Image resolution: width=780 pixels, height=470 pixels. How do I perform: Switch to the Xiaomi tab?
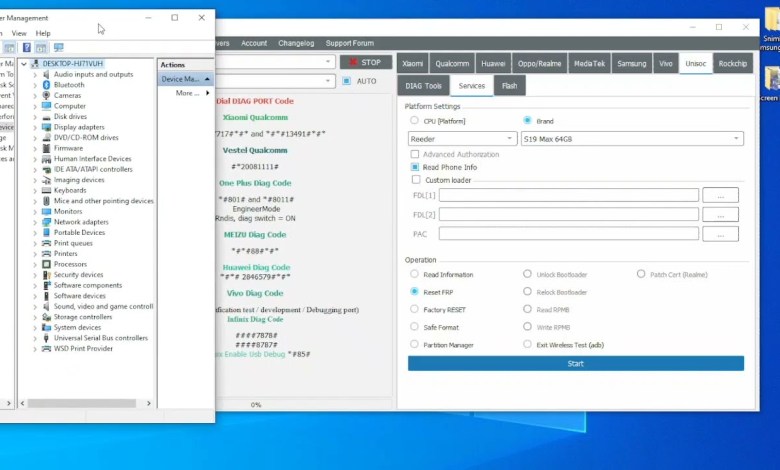click(412, 64)
